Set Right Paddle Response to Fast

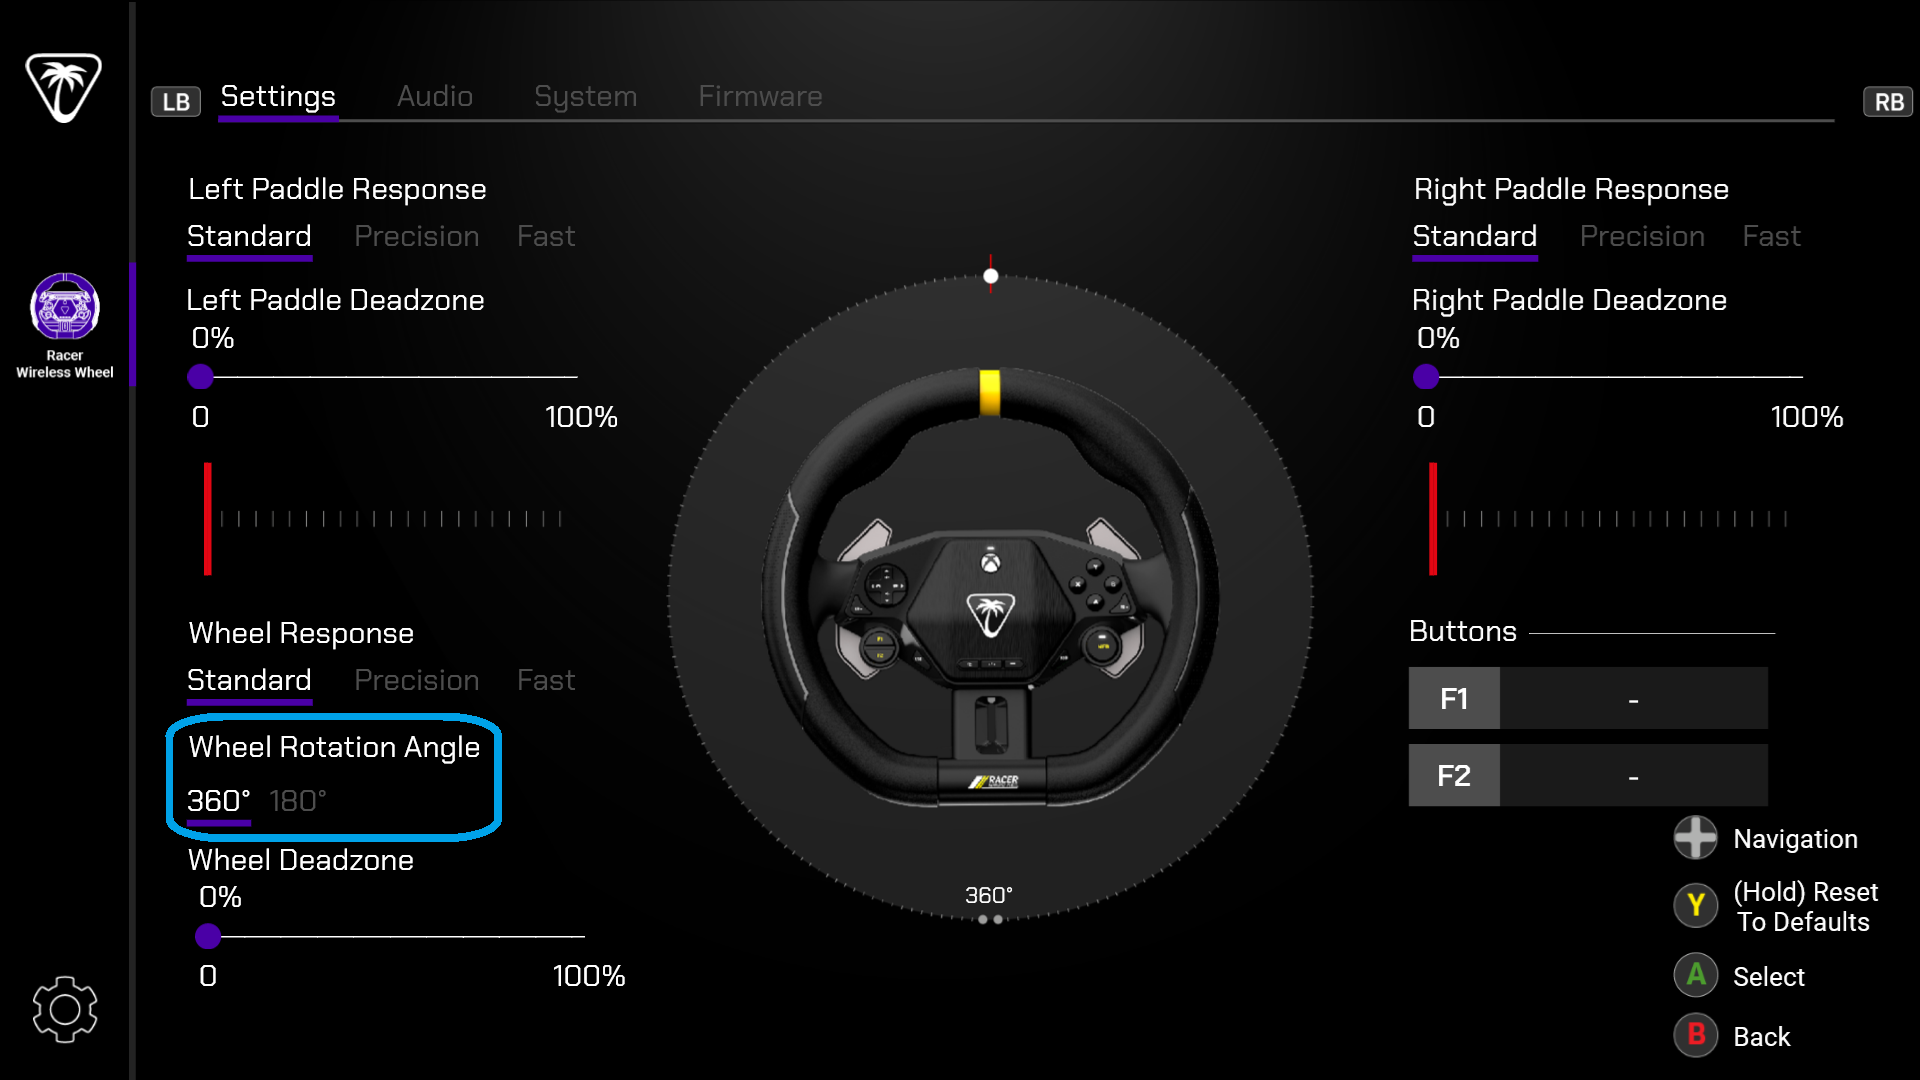click(1771, 236)
